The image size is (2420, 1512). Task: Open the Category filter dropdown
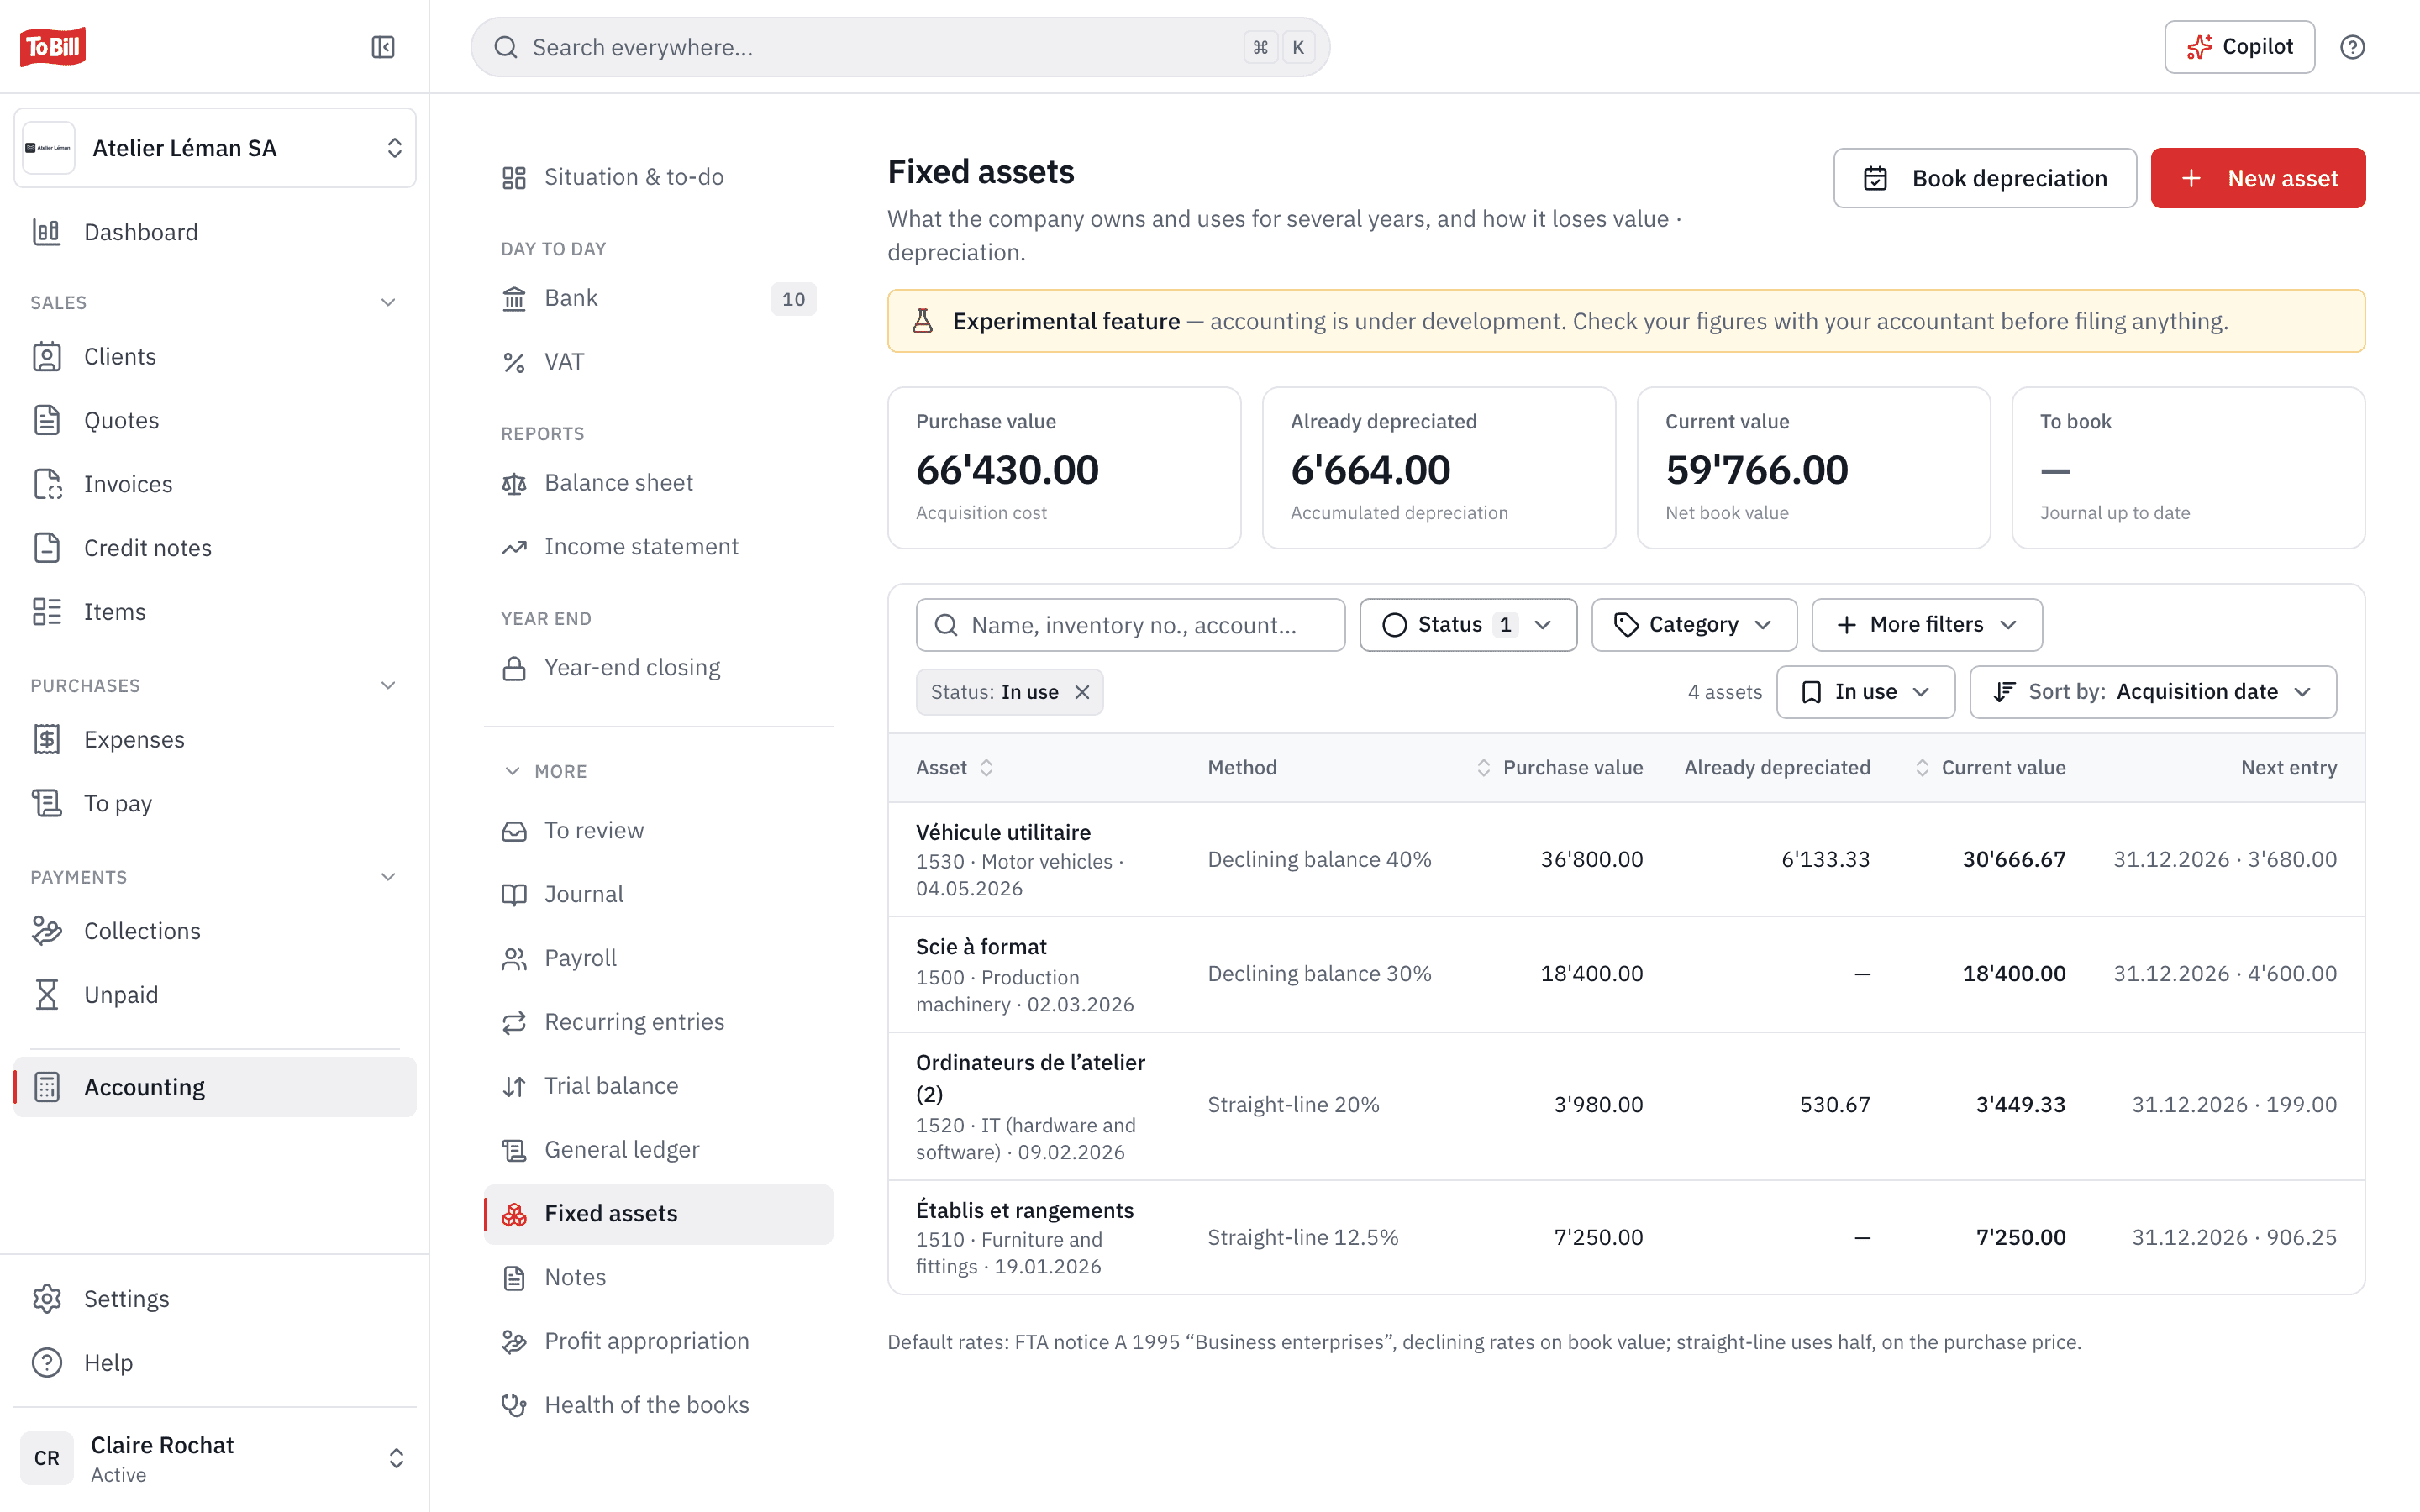click(x=1694, y=625)
